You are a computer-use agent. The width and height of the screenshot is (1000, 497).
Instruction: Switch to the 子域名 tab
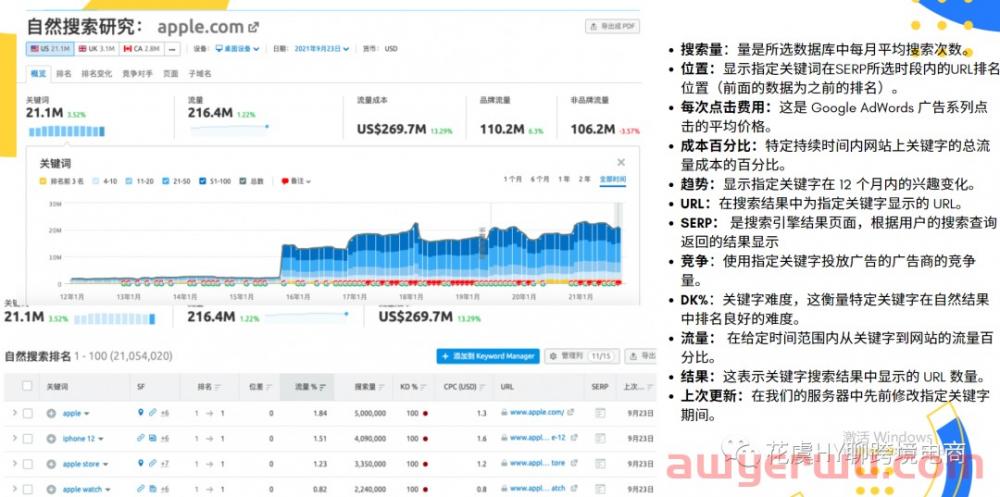click(x=200, y=73)
